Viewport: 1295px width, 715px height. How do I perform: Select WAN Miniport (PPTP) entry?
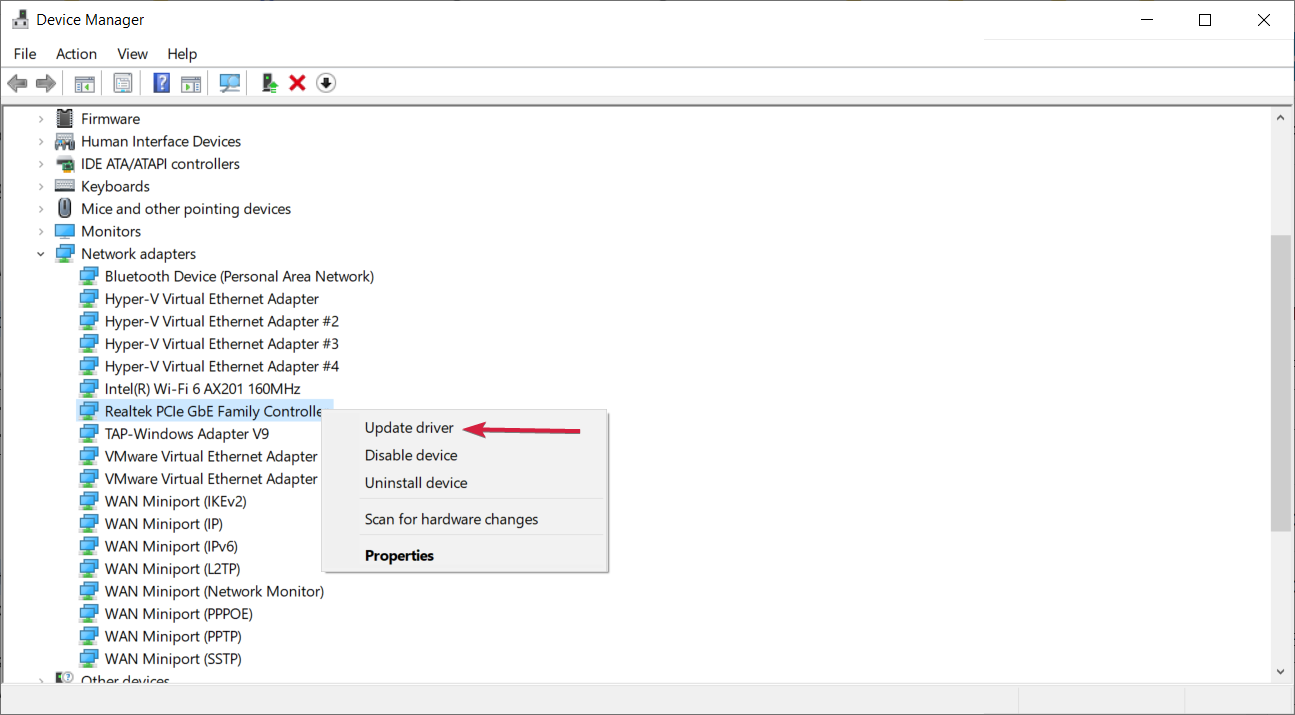point(173,636)
